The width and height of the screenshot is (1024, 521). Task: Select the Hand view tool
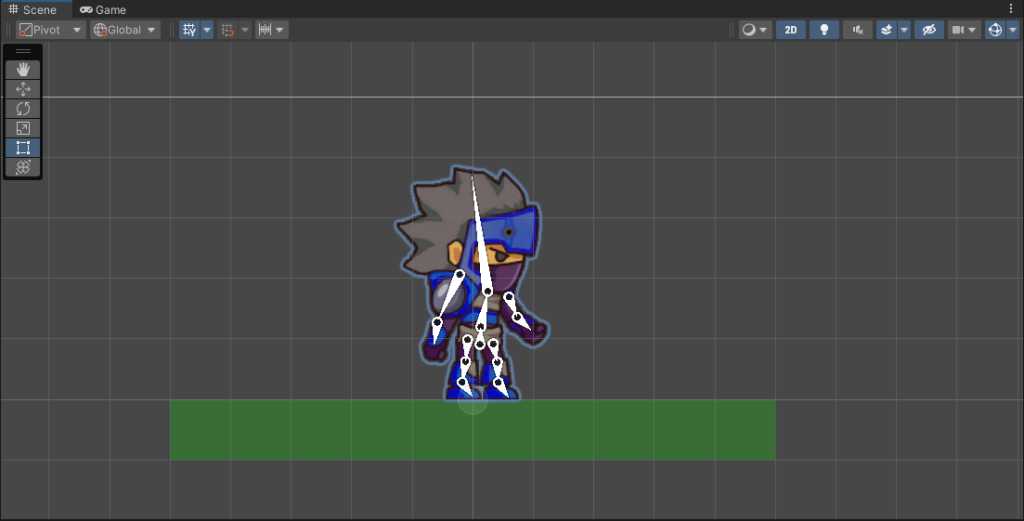coord(23,70)
